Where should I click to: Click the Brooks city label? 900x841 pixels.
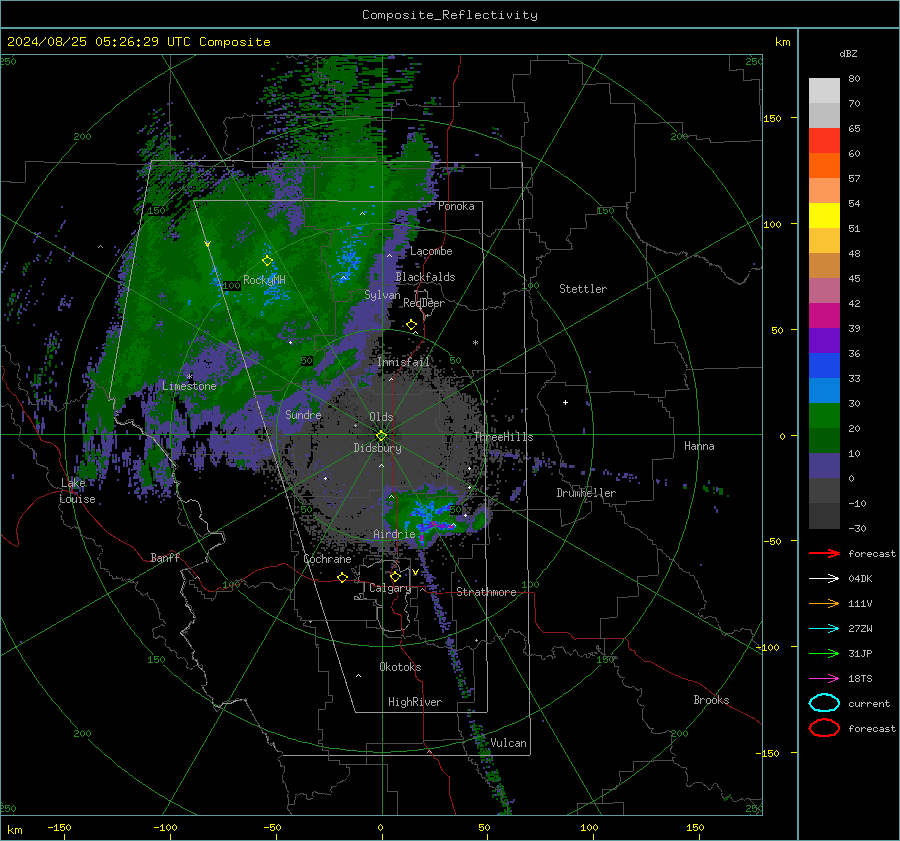pos(711,700)
